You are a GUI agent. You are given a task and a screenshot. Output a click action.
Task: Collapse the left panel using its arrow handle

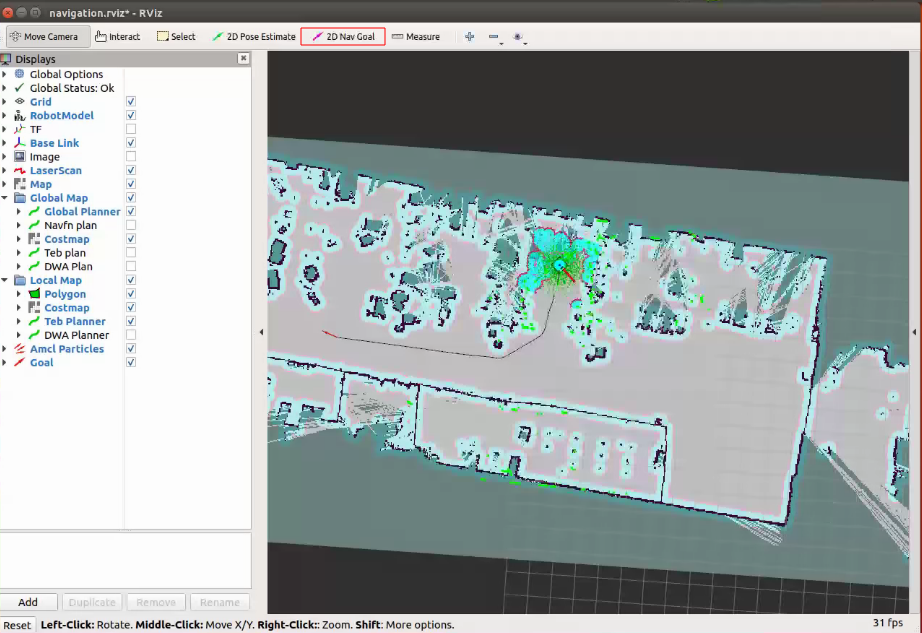[261, 332]
